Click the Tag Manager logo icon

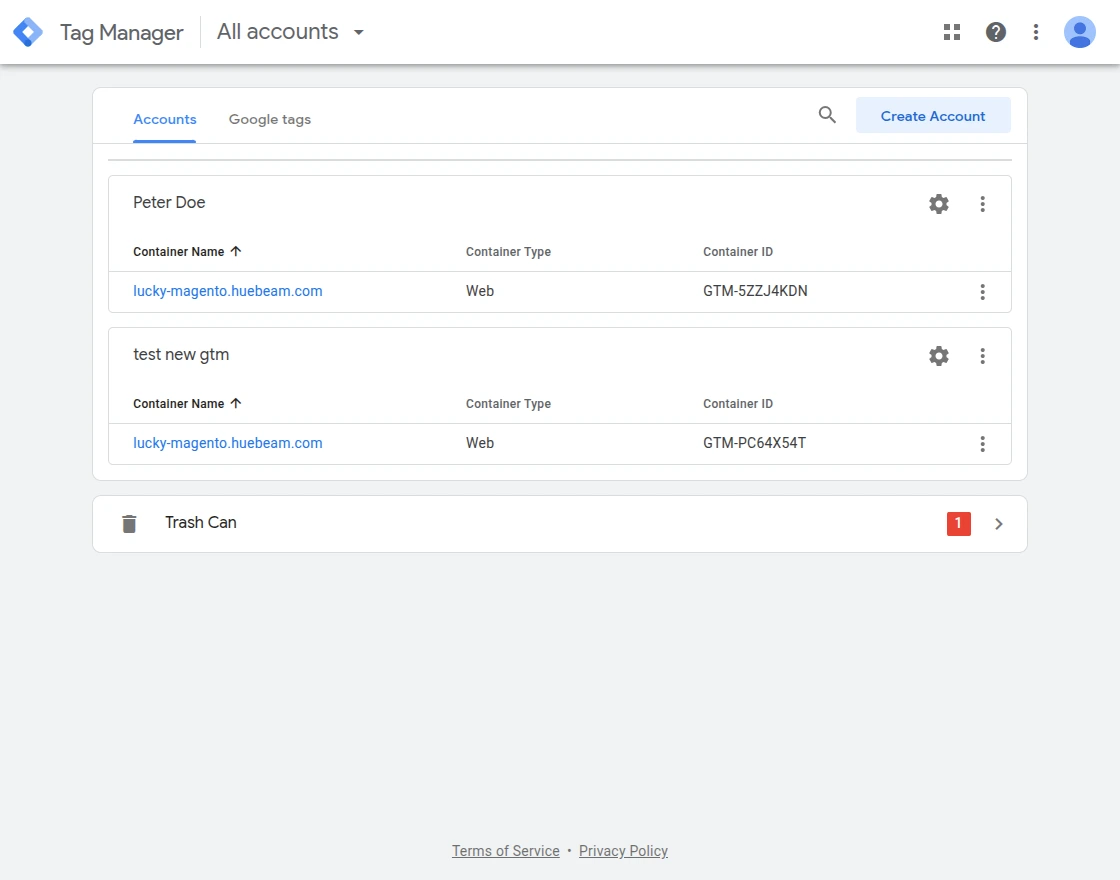click(x=28, y=32)
